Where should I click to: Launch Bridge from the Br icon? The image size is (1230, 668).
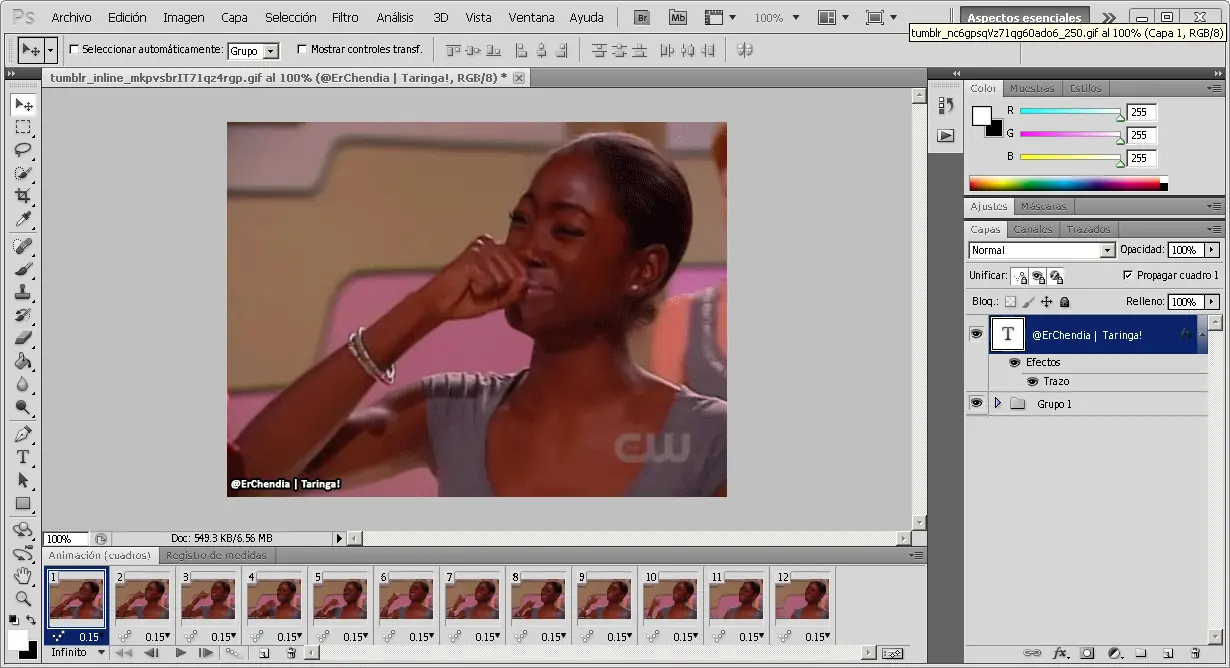(x=644, y=17)
